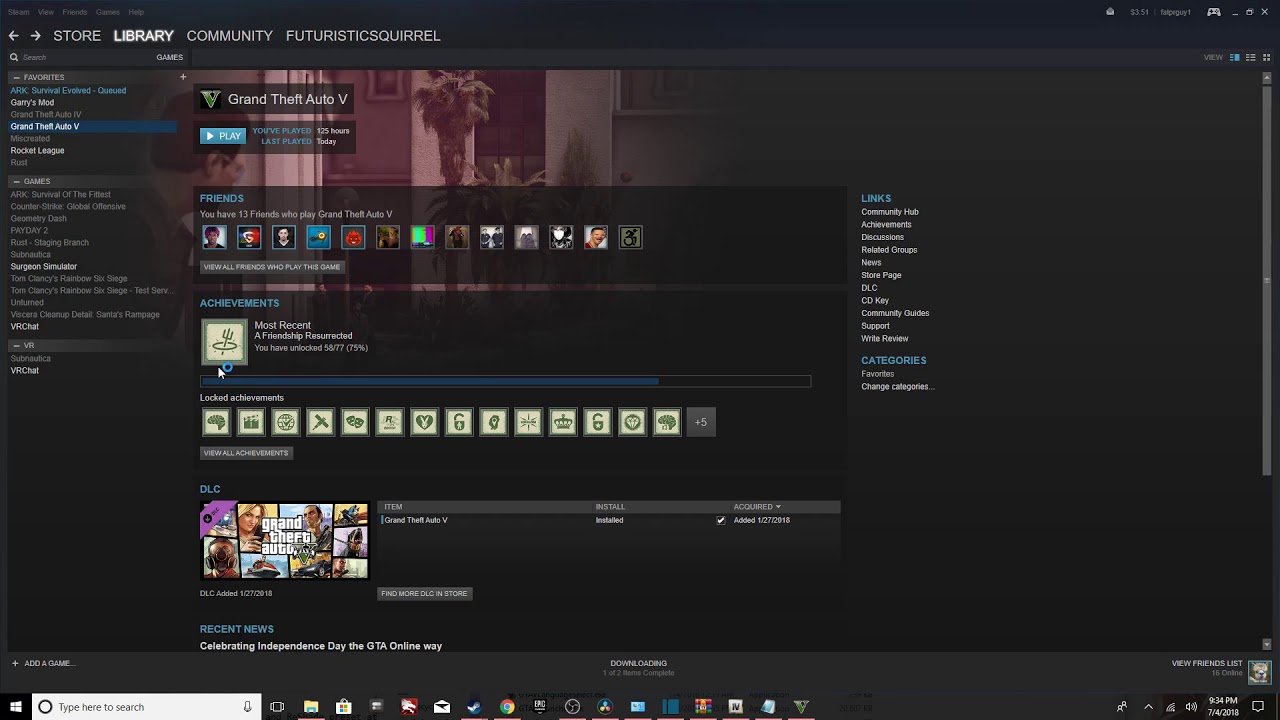Open the Independence Day GTA Online news headline

(x=321, y=646)
